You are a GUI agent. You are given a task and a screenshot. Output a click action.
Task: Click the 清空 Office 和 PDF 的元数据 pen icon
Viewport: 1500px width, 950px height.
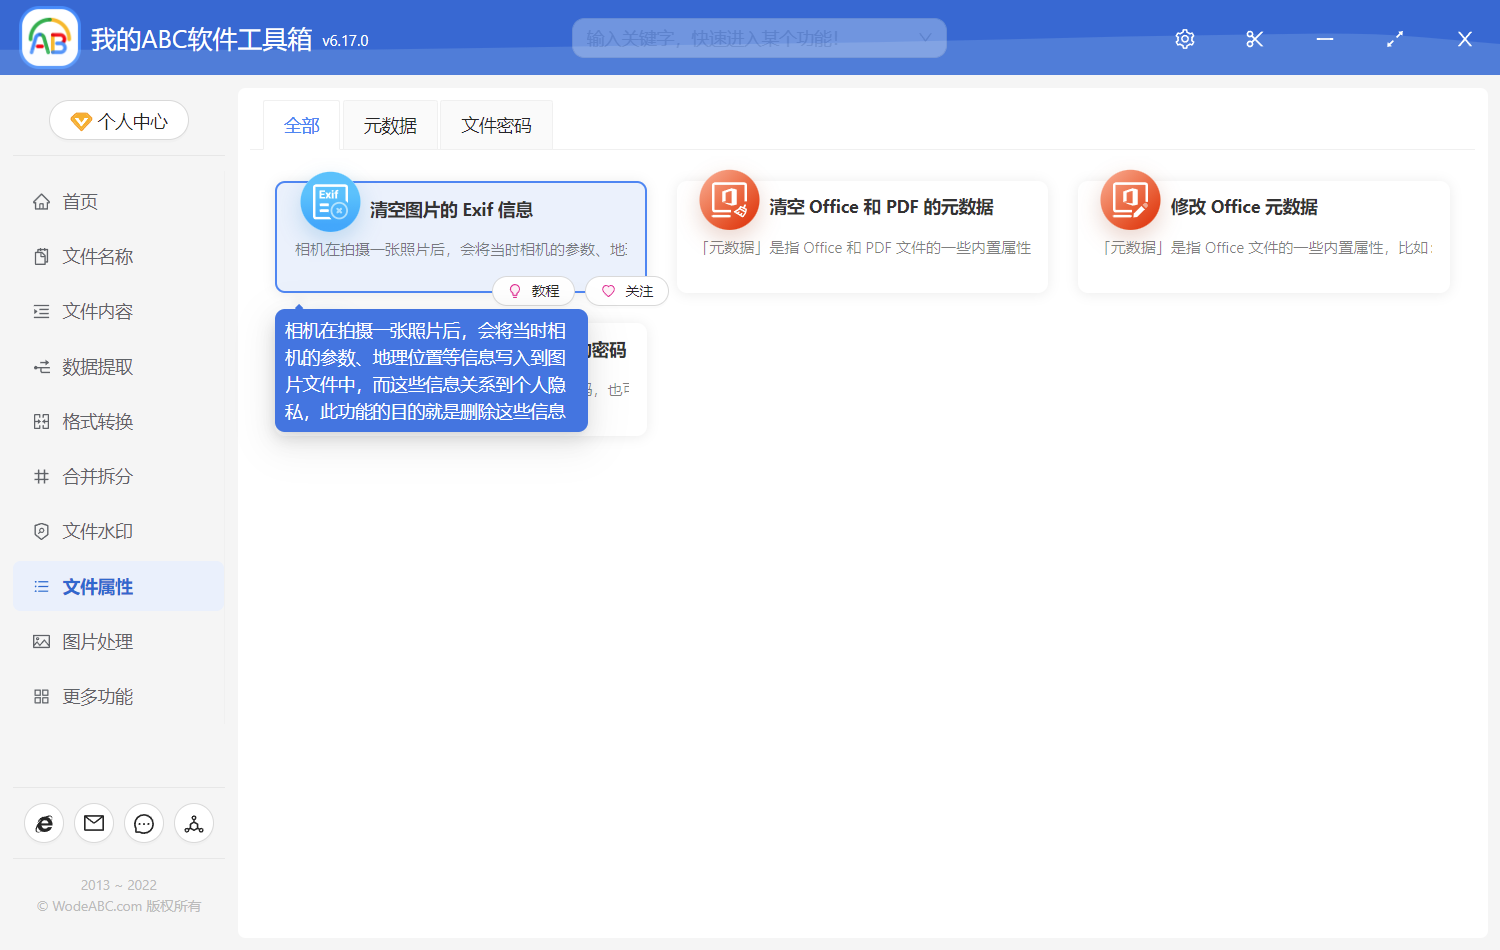tap(729, 200)
